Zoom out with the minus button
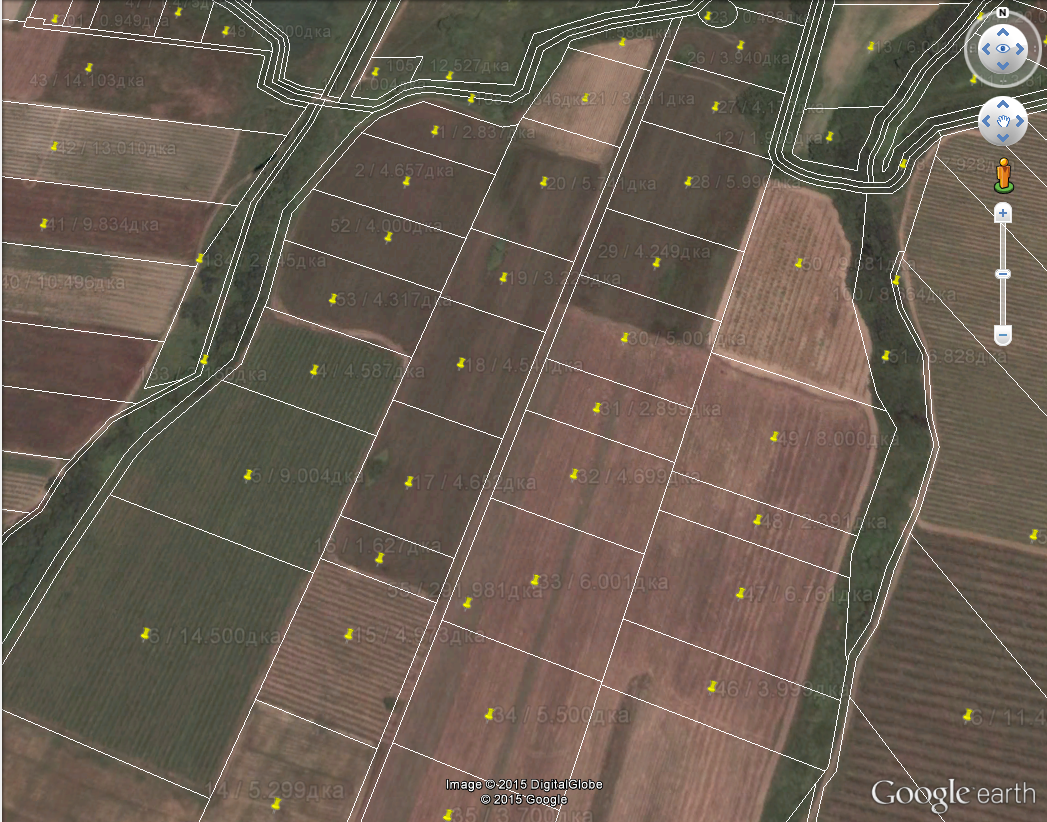 1002,334
